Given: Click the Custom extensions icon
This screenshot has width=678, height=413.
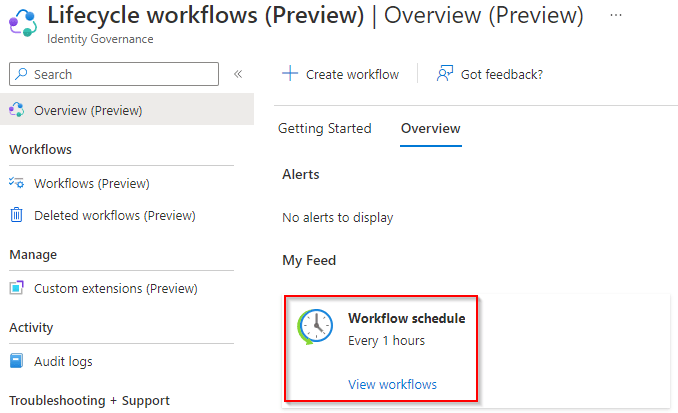Looking at the screenshot, I should click(16, 288).
